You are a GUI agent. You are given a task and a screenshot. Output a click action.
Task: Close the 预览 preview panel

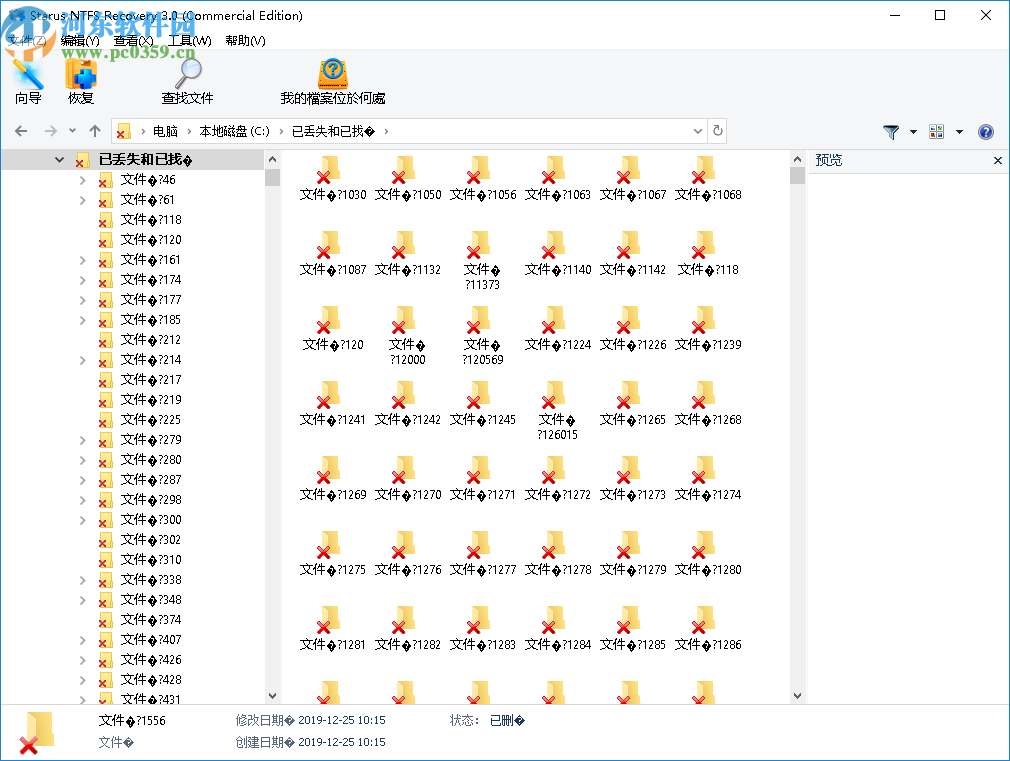pyautogui.click(x=997, y=160)
